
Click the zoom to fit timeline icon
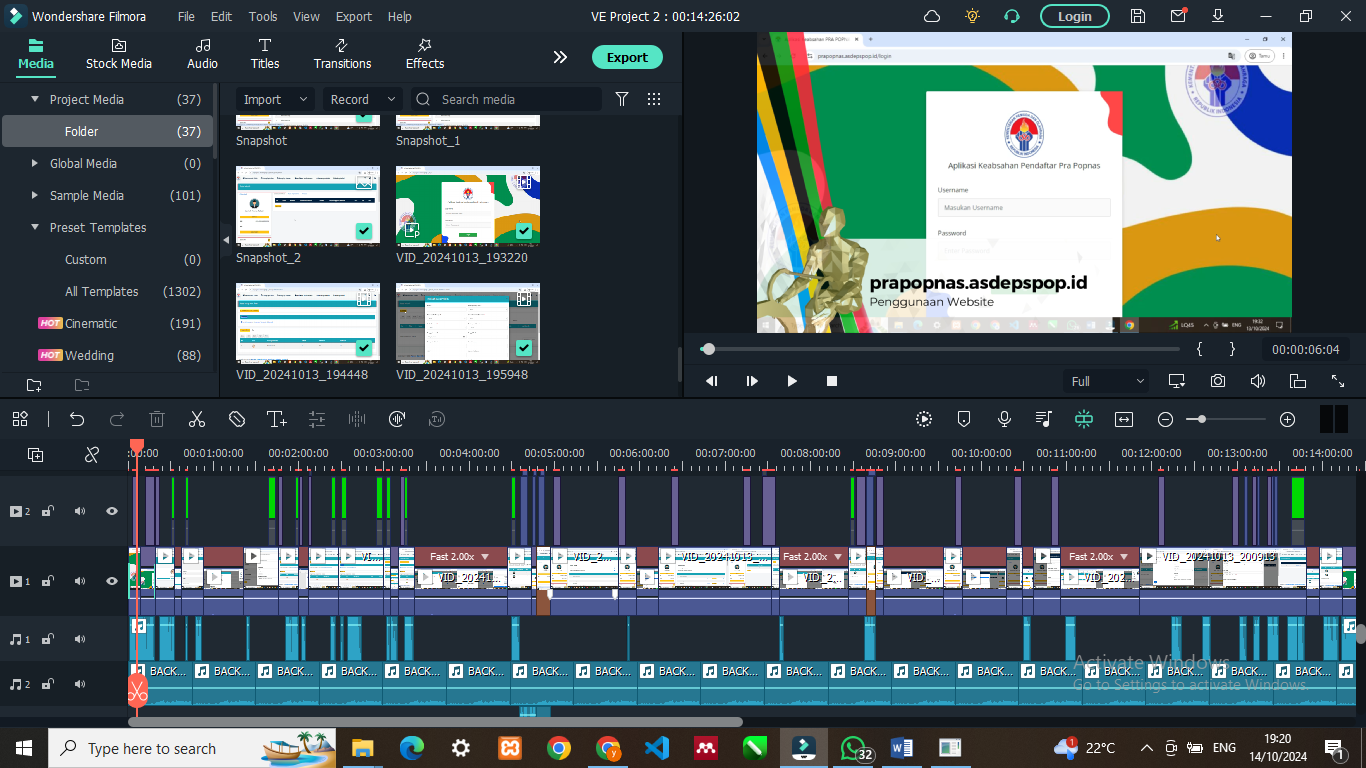(x=1124, y=419)
